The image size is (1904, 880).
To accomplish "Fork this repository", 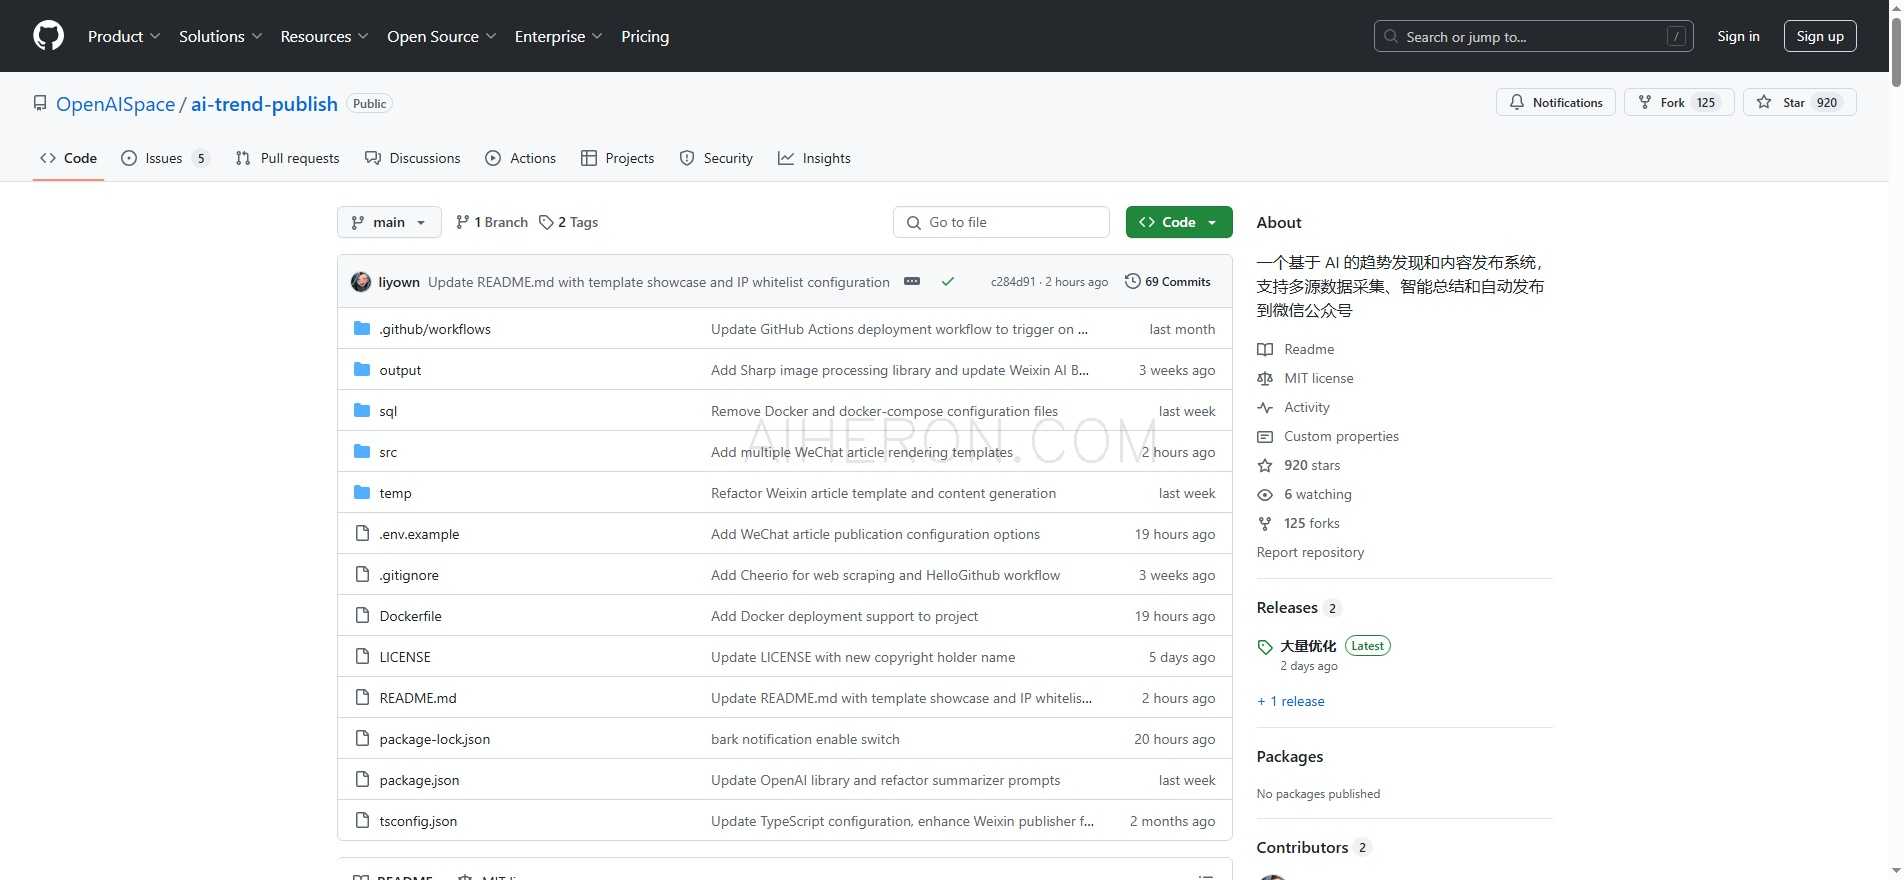I will pyautogui.click(x=1679, y=102).
